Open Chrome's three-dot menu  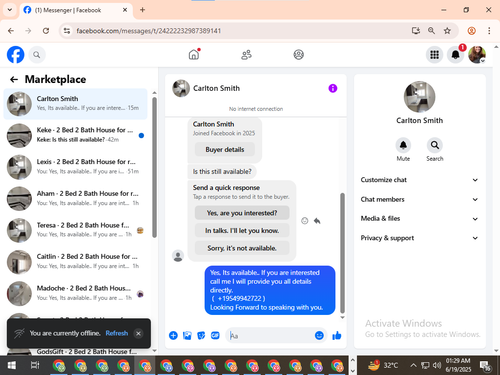[489, 31]
